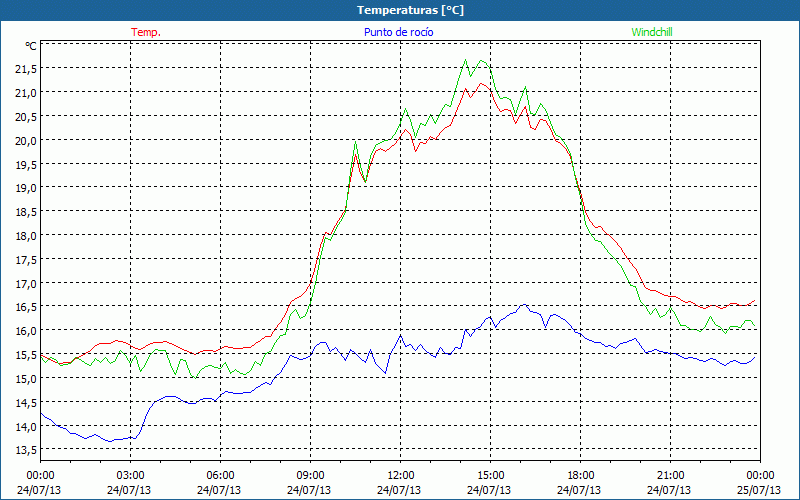Click the Temp. legend label
The width and height of the screenshot is (800, 500).
146,32
